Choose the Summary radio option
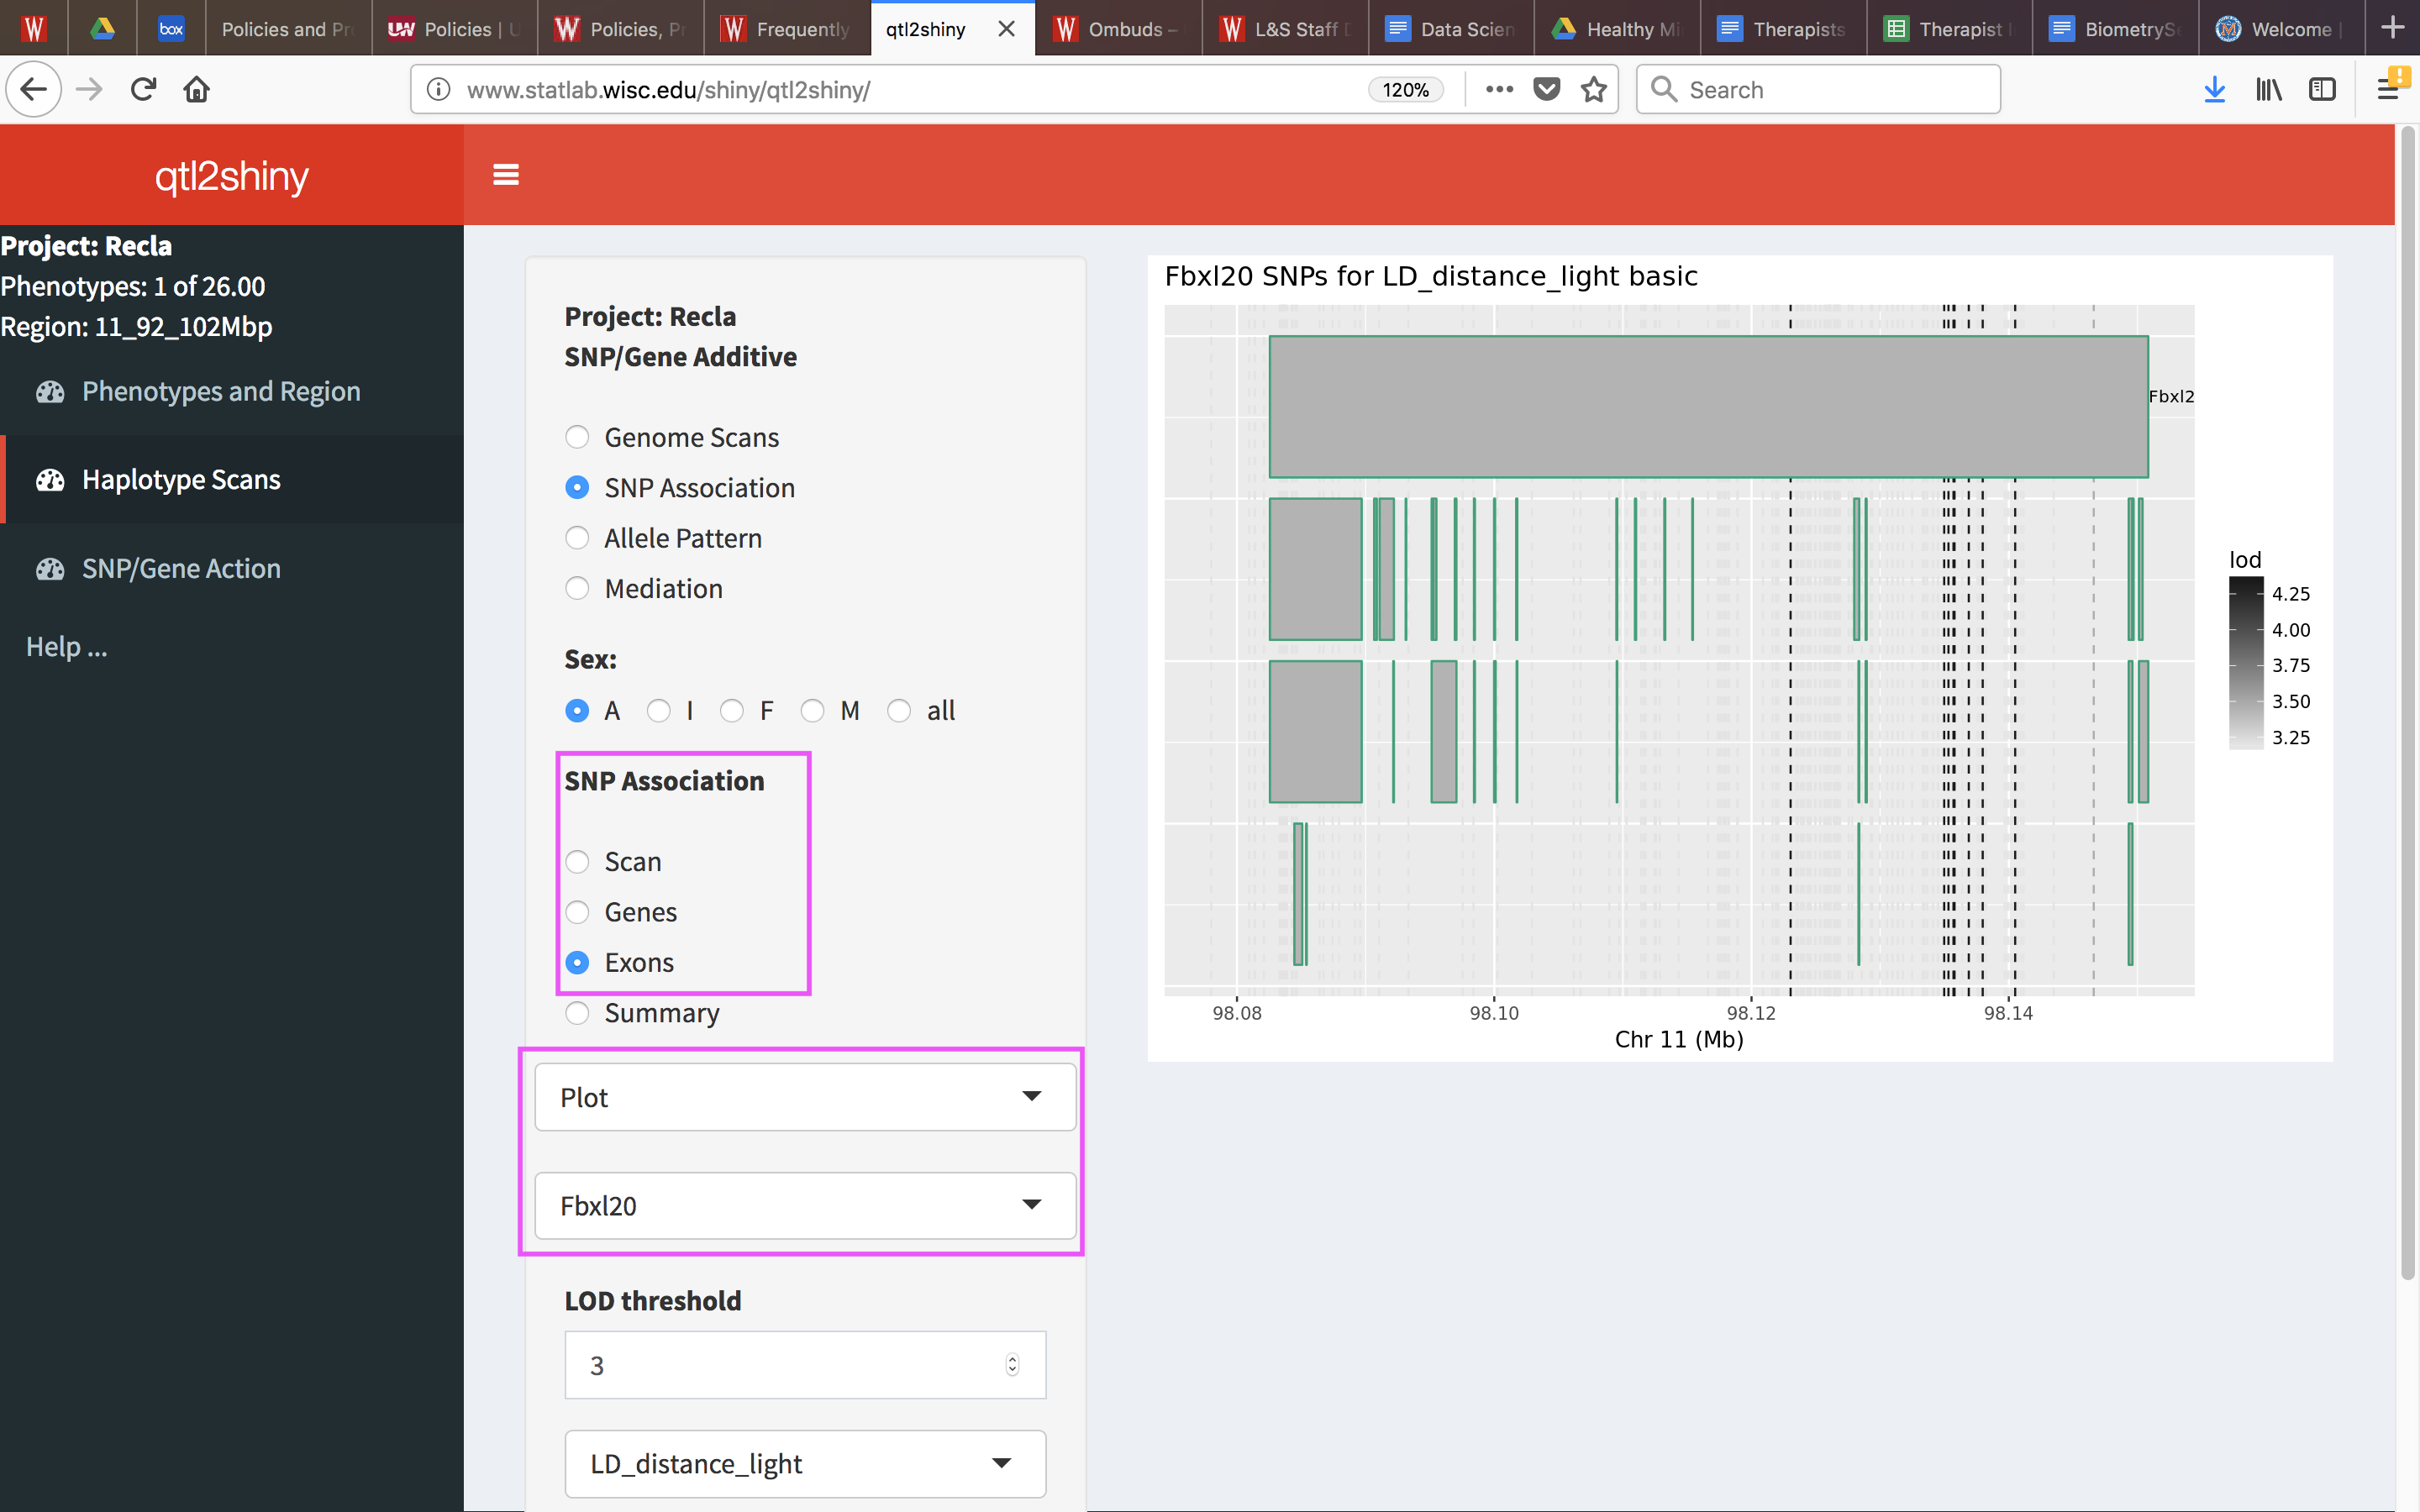 (x=577, y=1013)
